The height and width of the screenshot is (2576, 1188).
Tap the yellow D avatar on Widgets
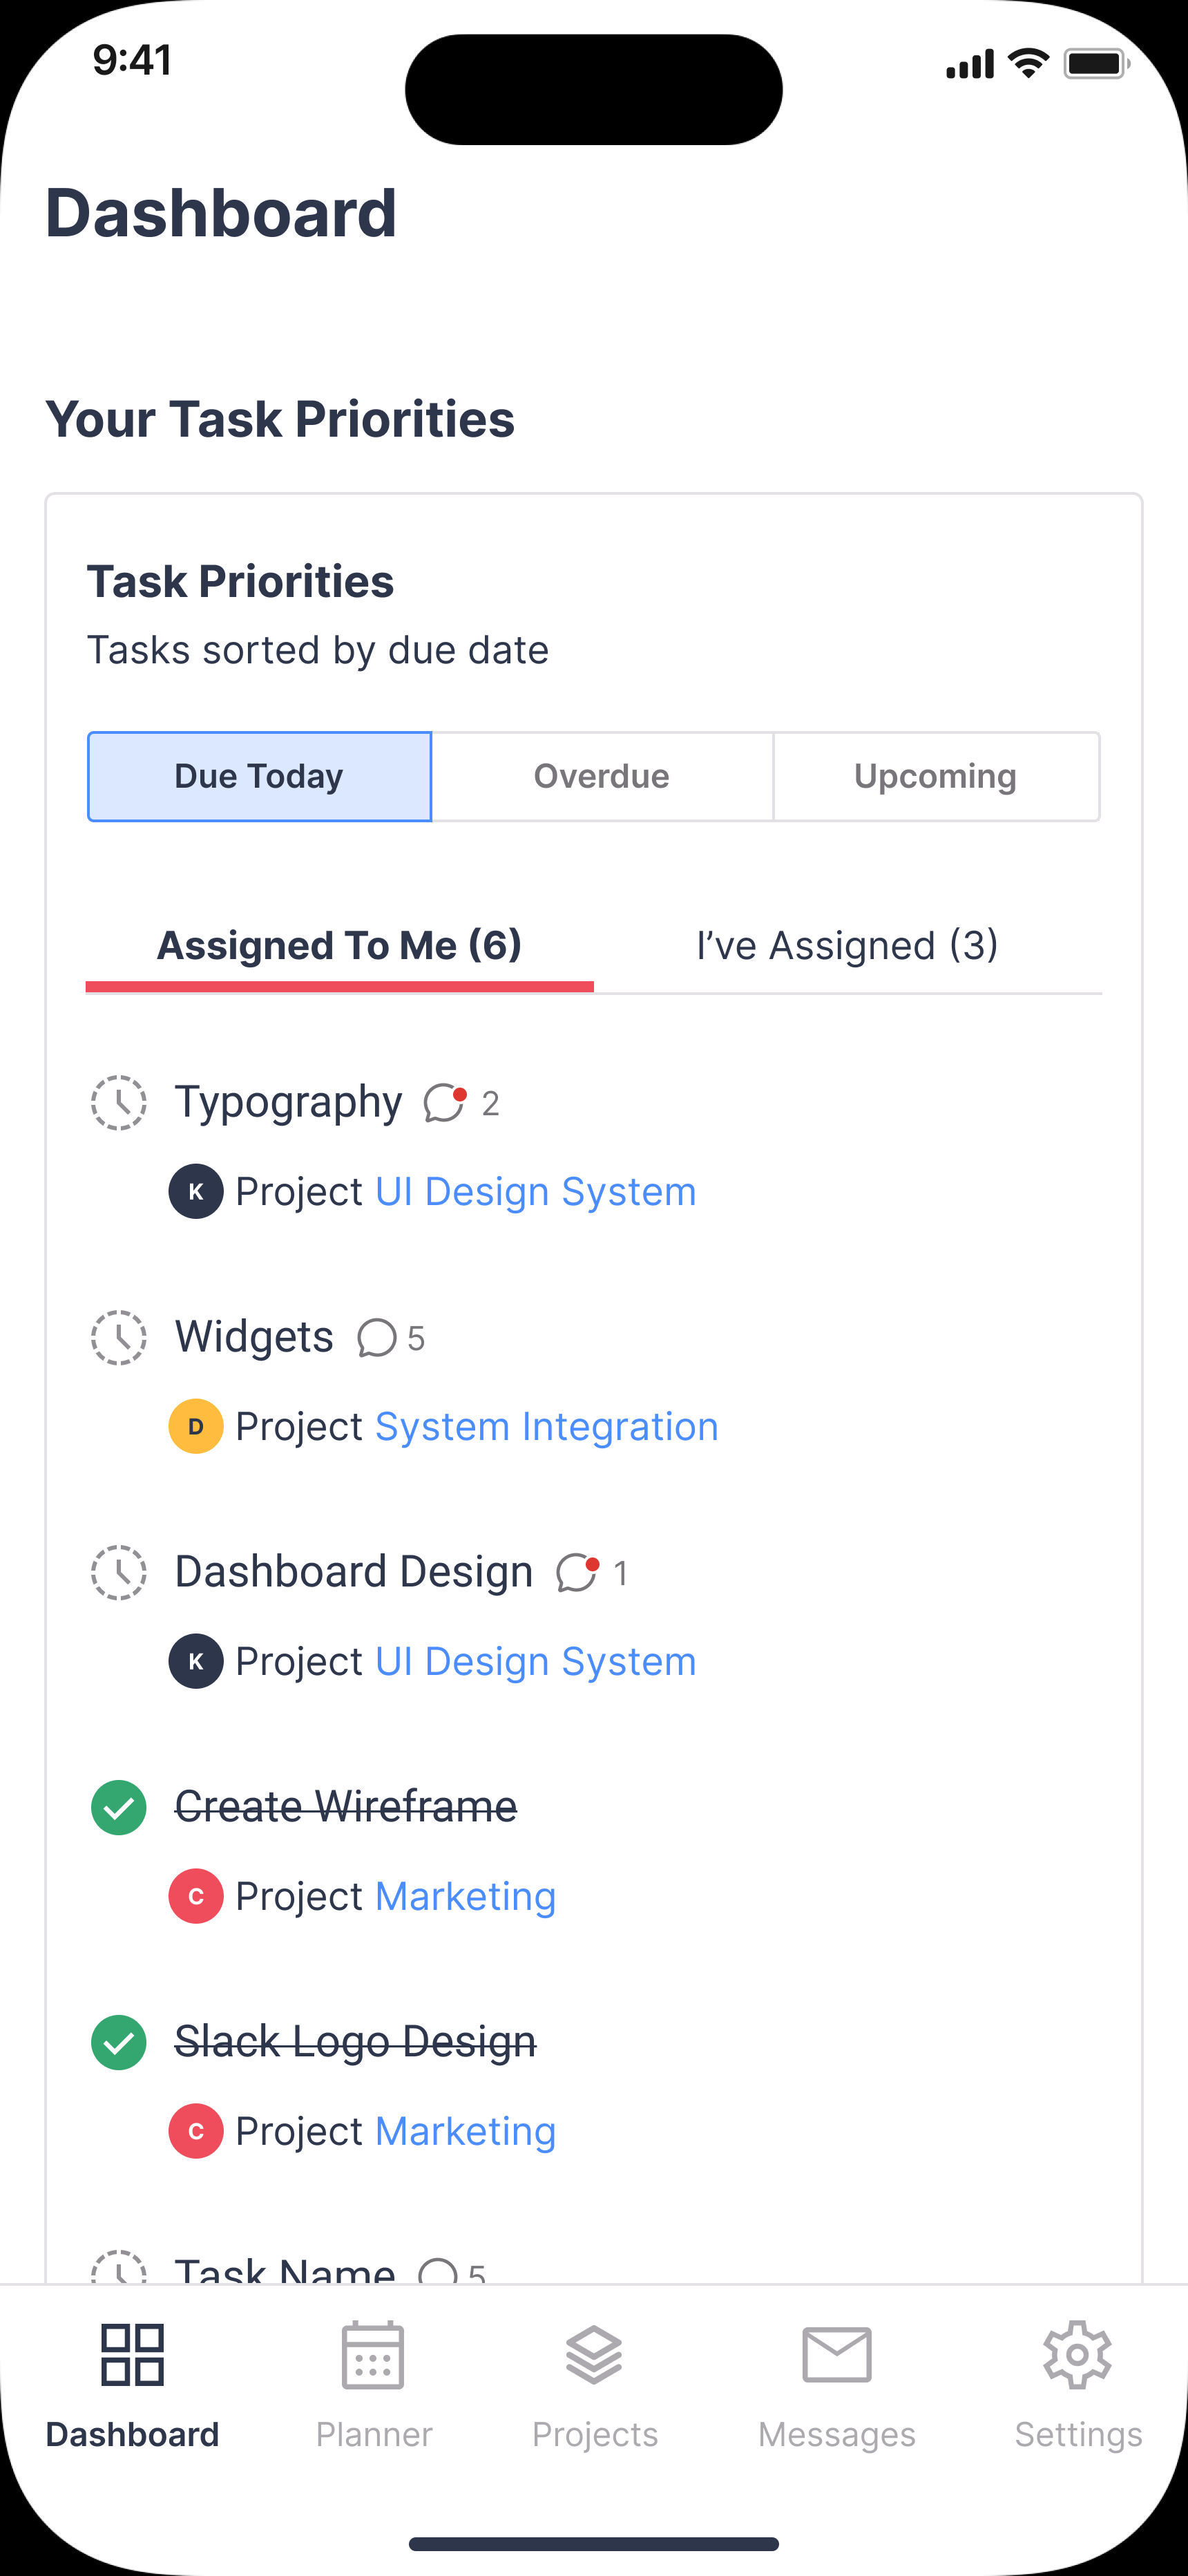tap(196, 1426)
